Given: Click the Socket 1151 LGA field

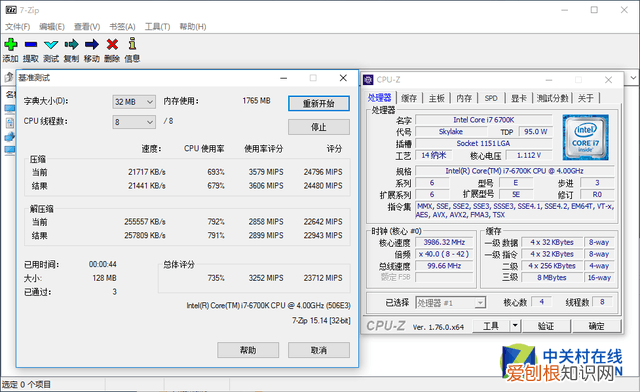Looking at the screenshot, I should (x=484, y=143).
